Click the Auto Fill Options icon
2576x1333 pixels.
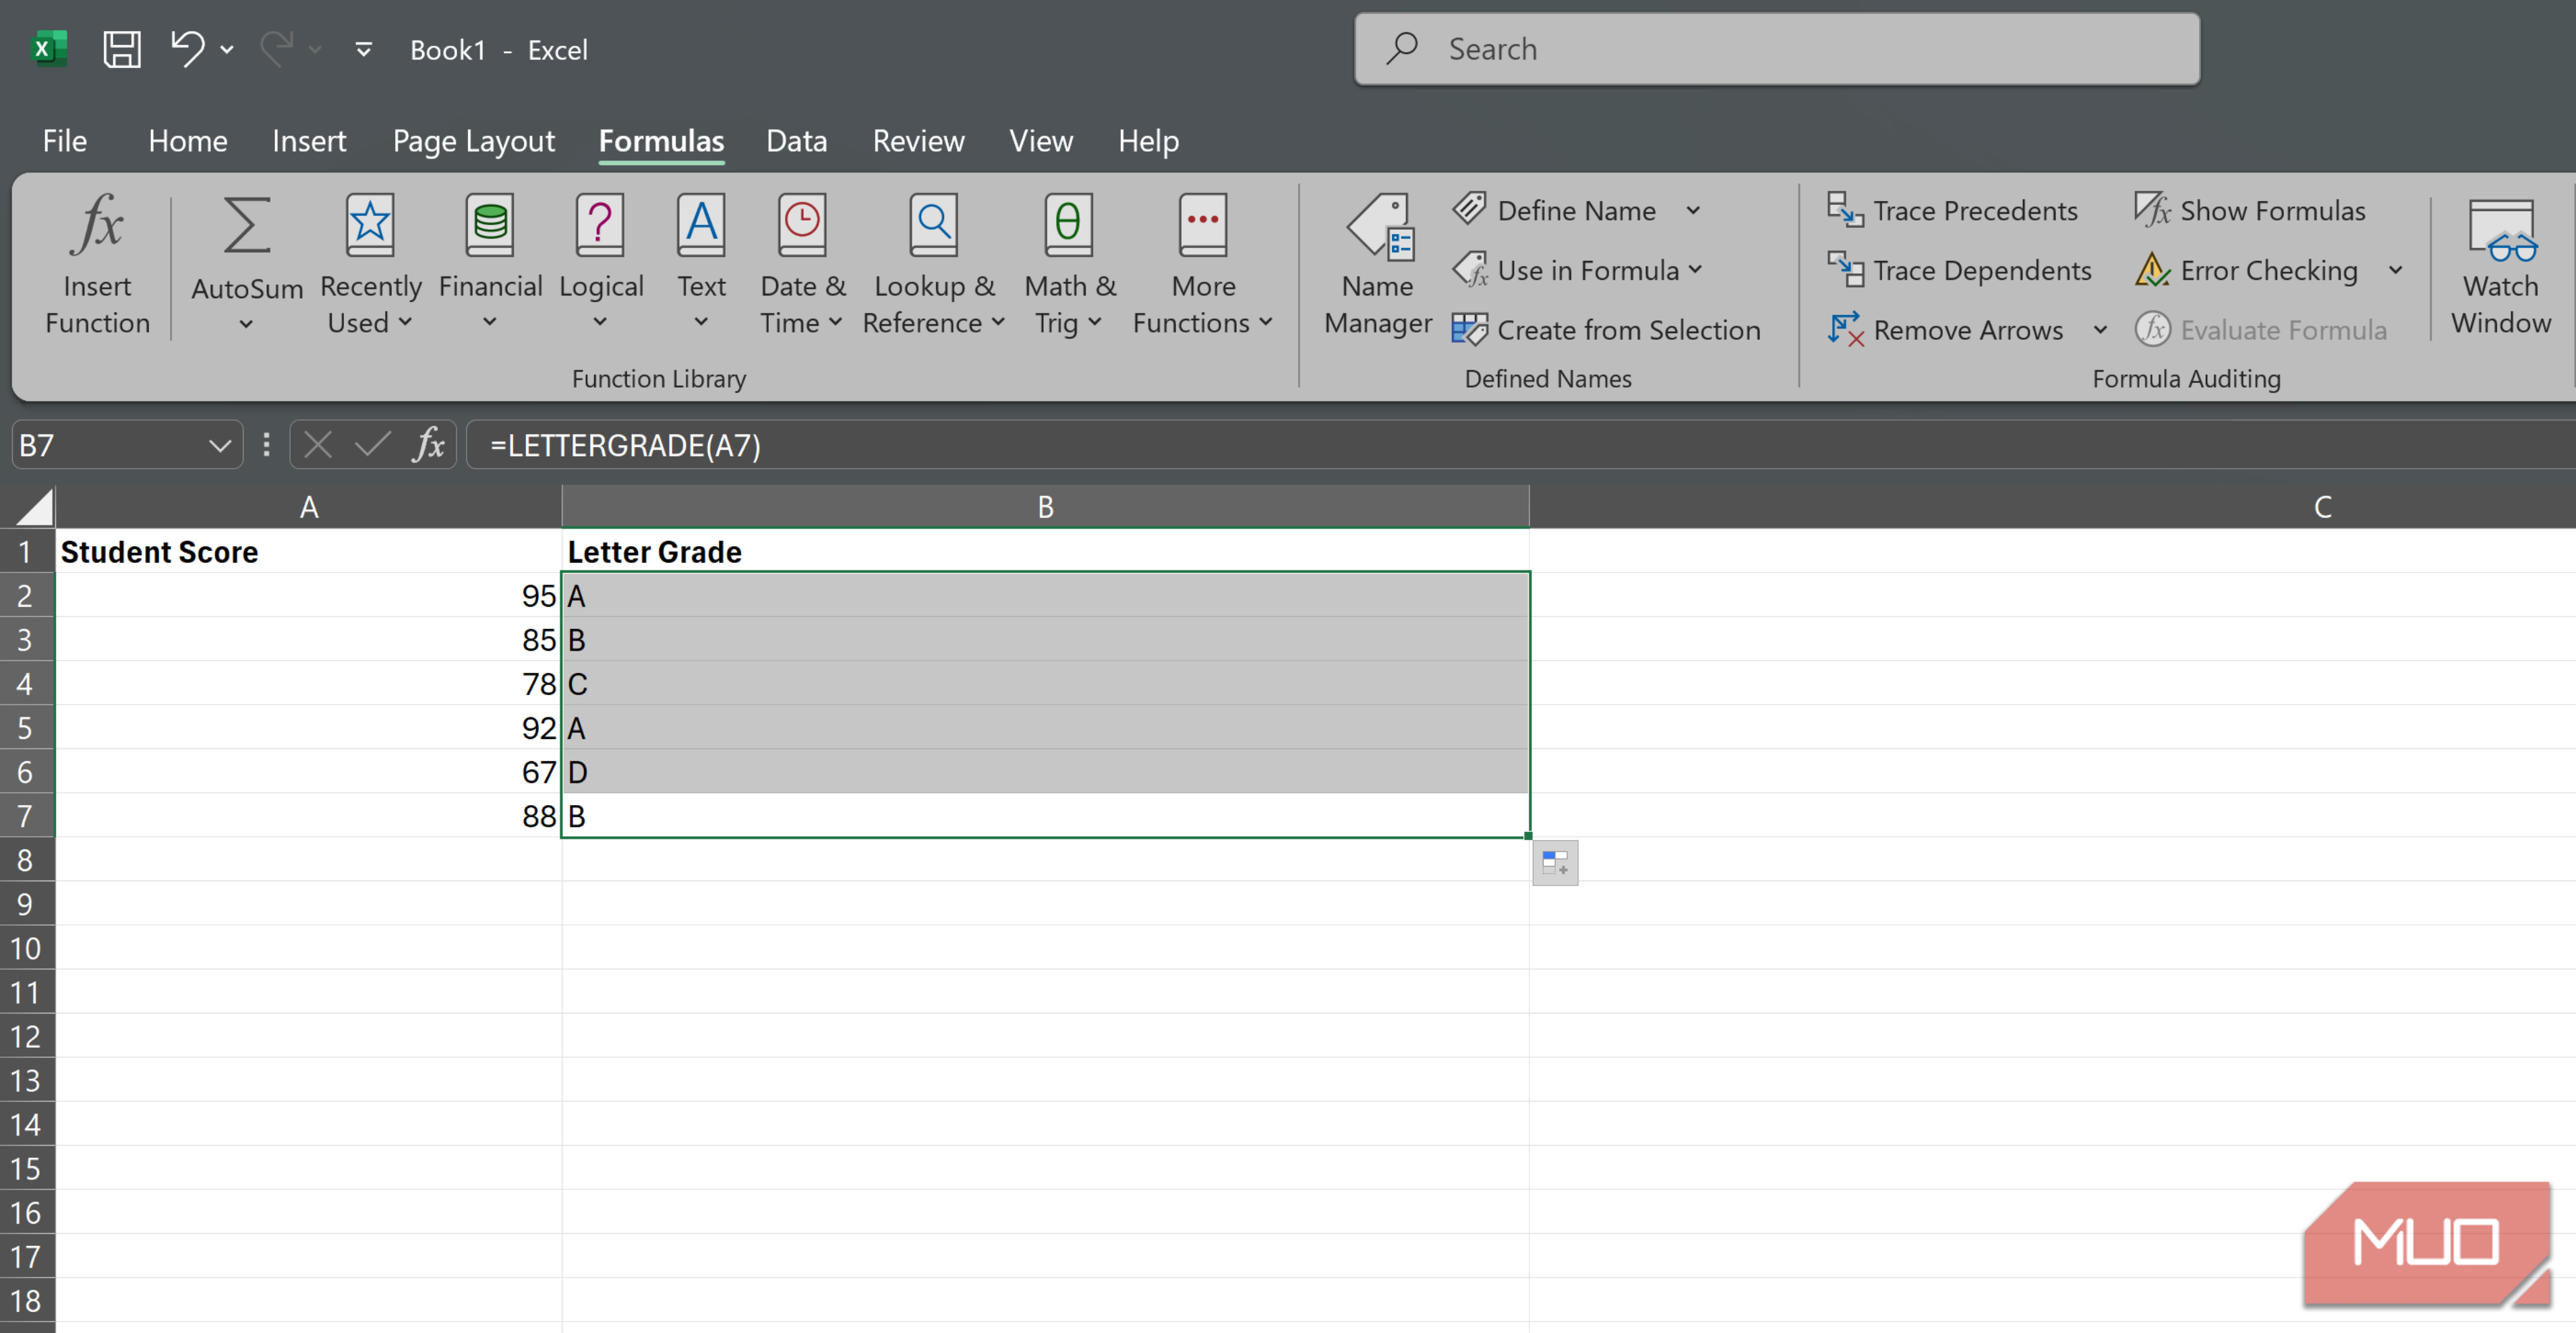pyautogui.click(x=1555, y=863)
